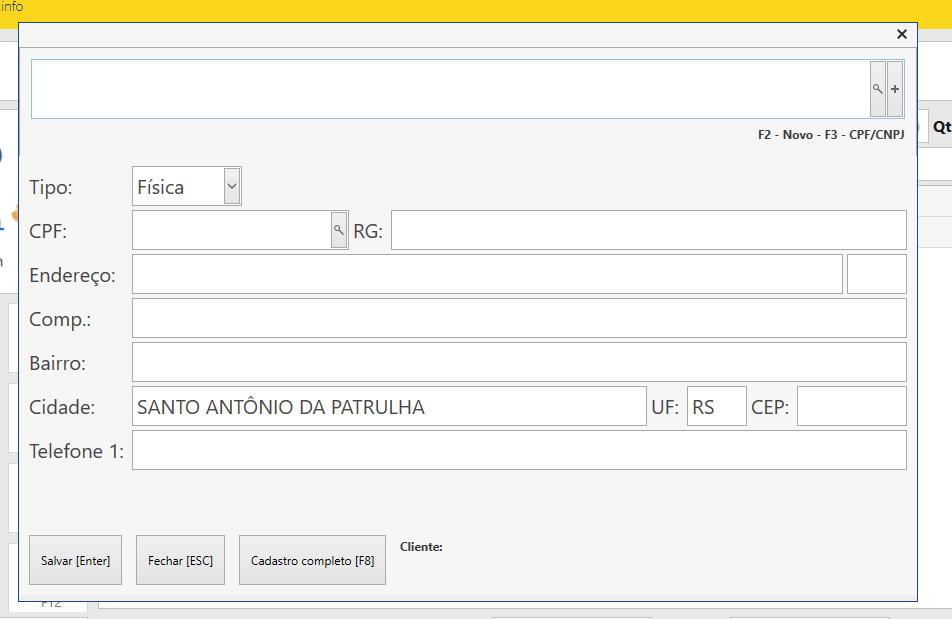Click into the CPF input field
Screen dimensions: 952x619
coord(231,230)
